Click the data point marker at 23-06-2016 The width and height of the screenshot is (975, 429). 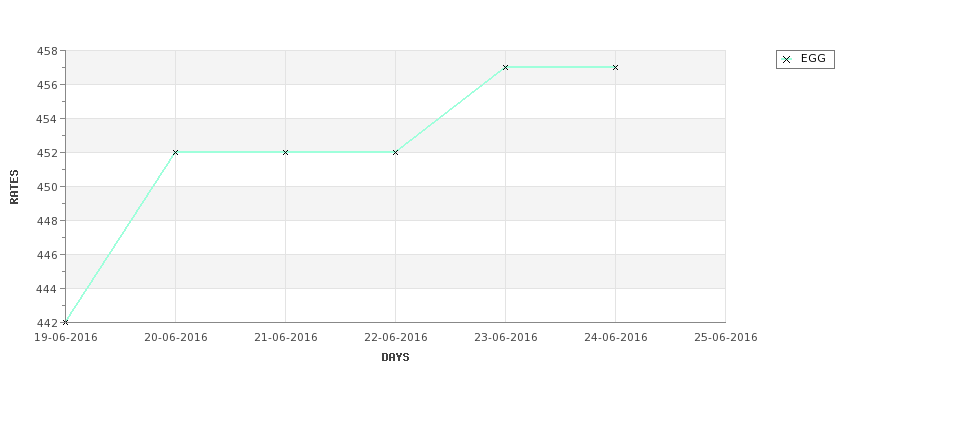point(506,67)
